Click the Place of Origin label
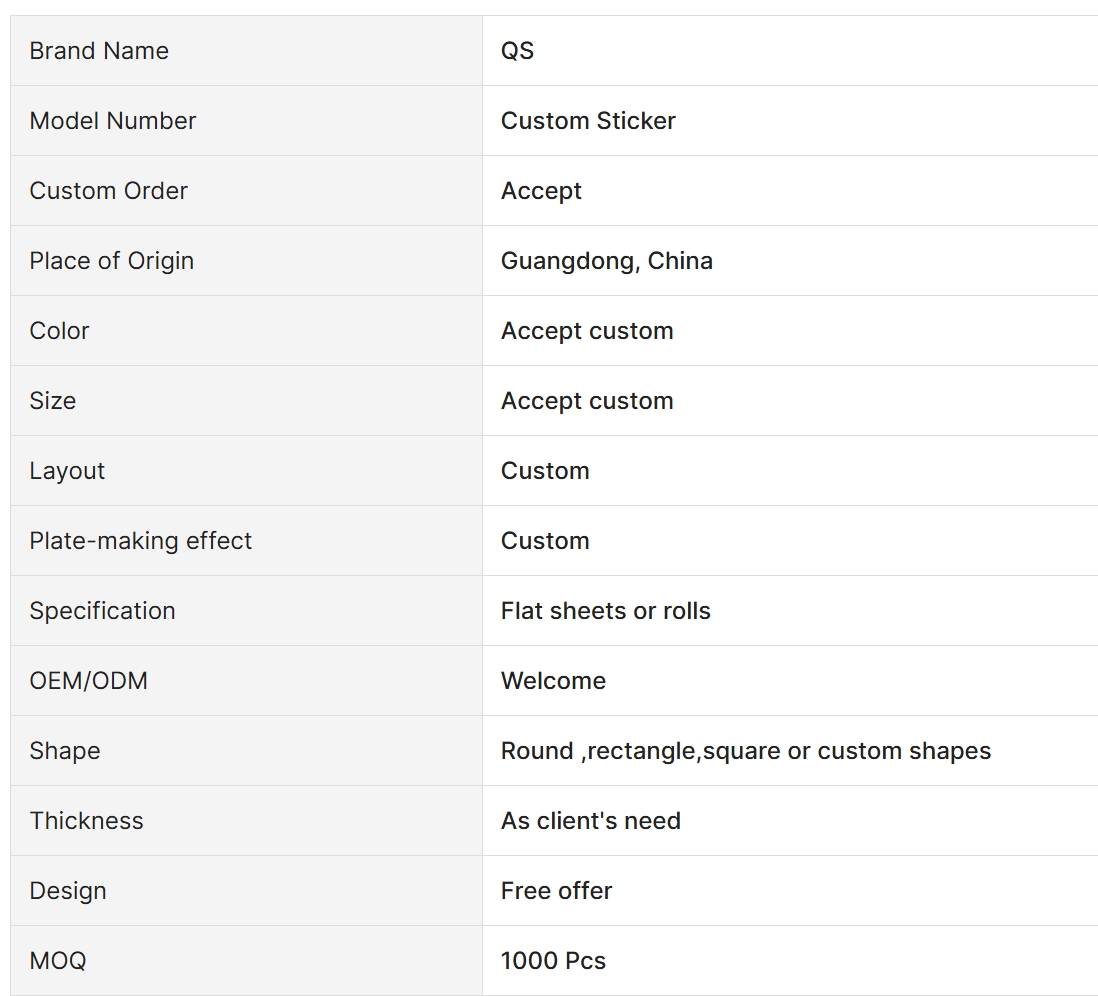 111,261
